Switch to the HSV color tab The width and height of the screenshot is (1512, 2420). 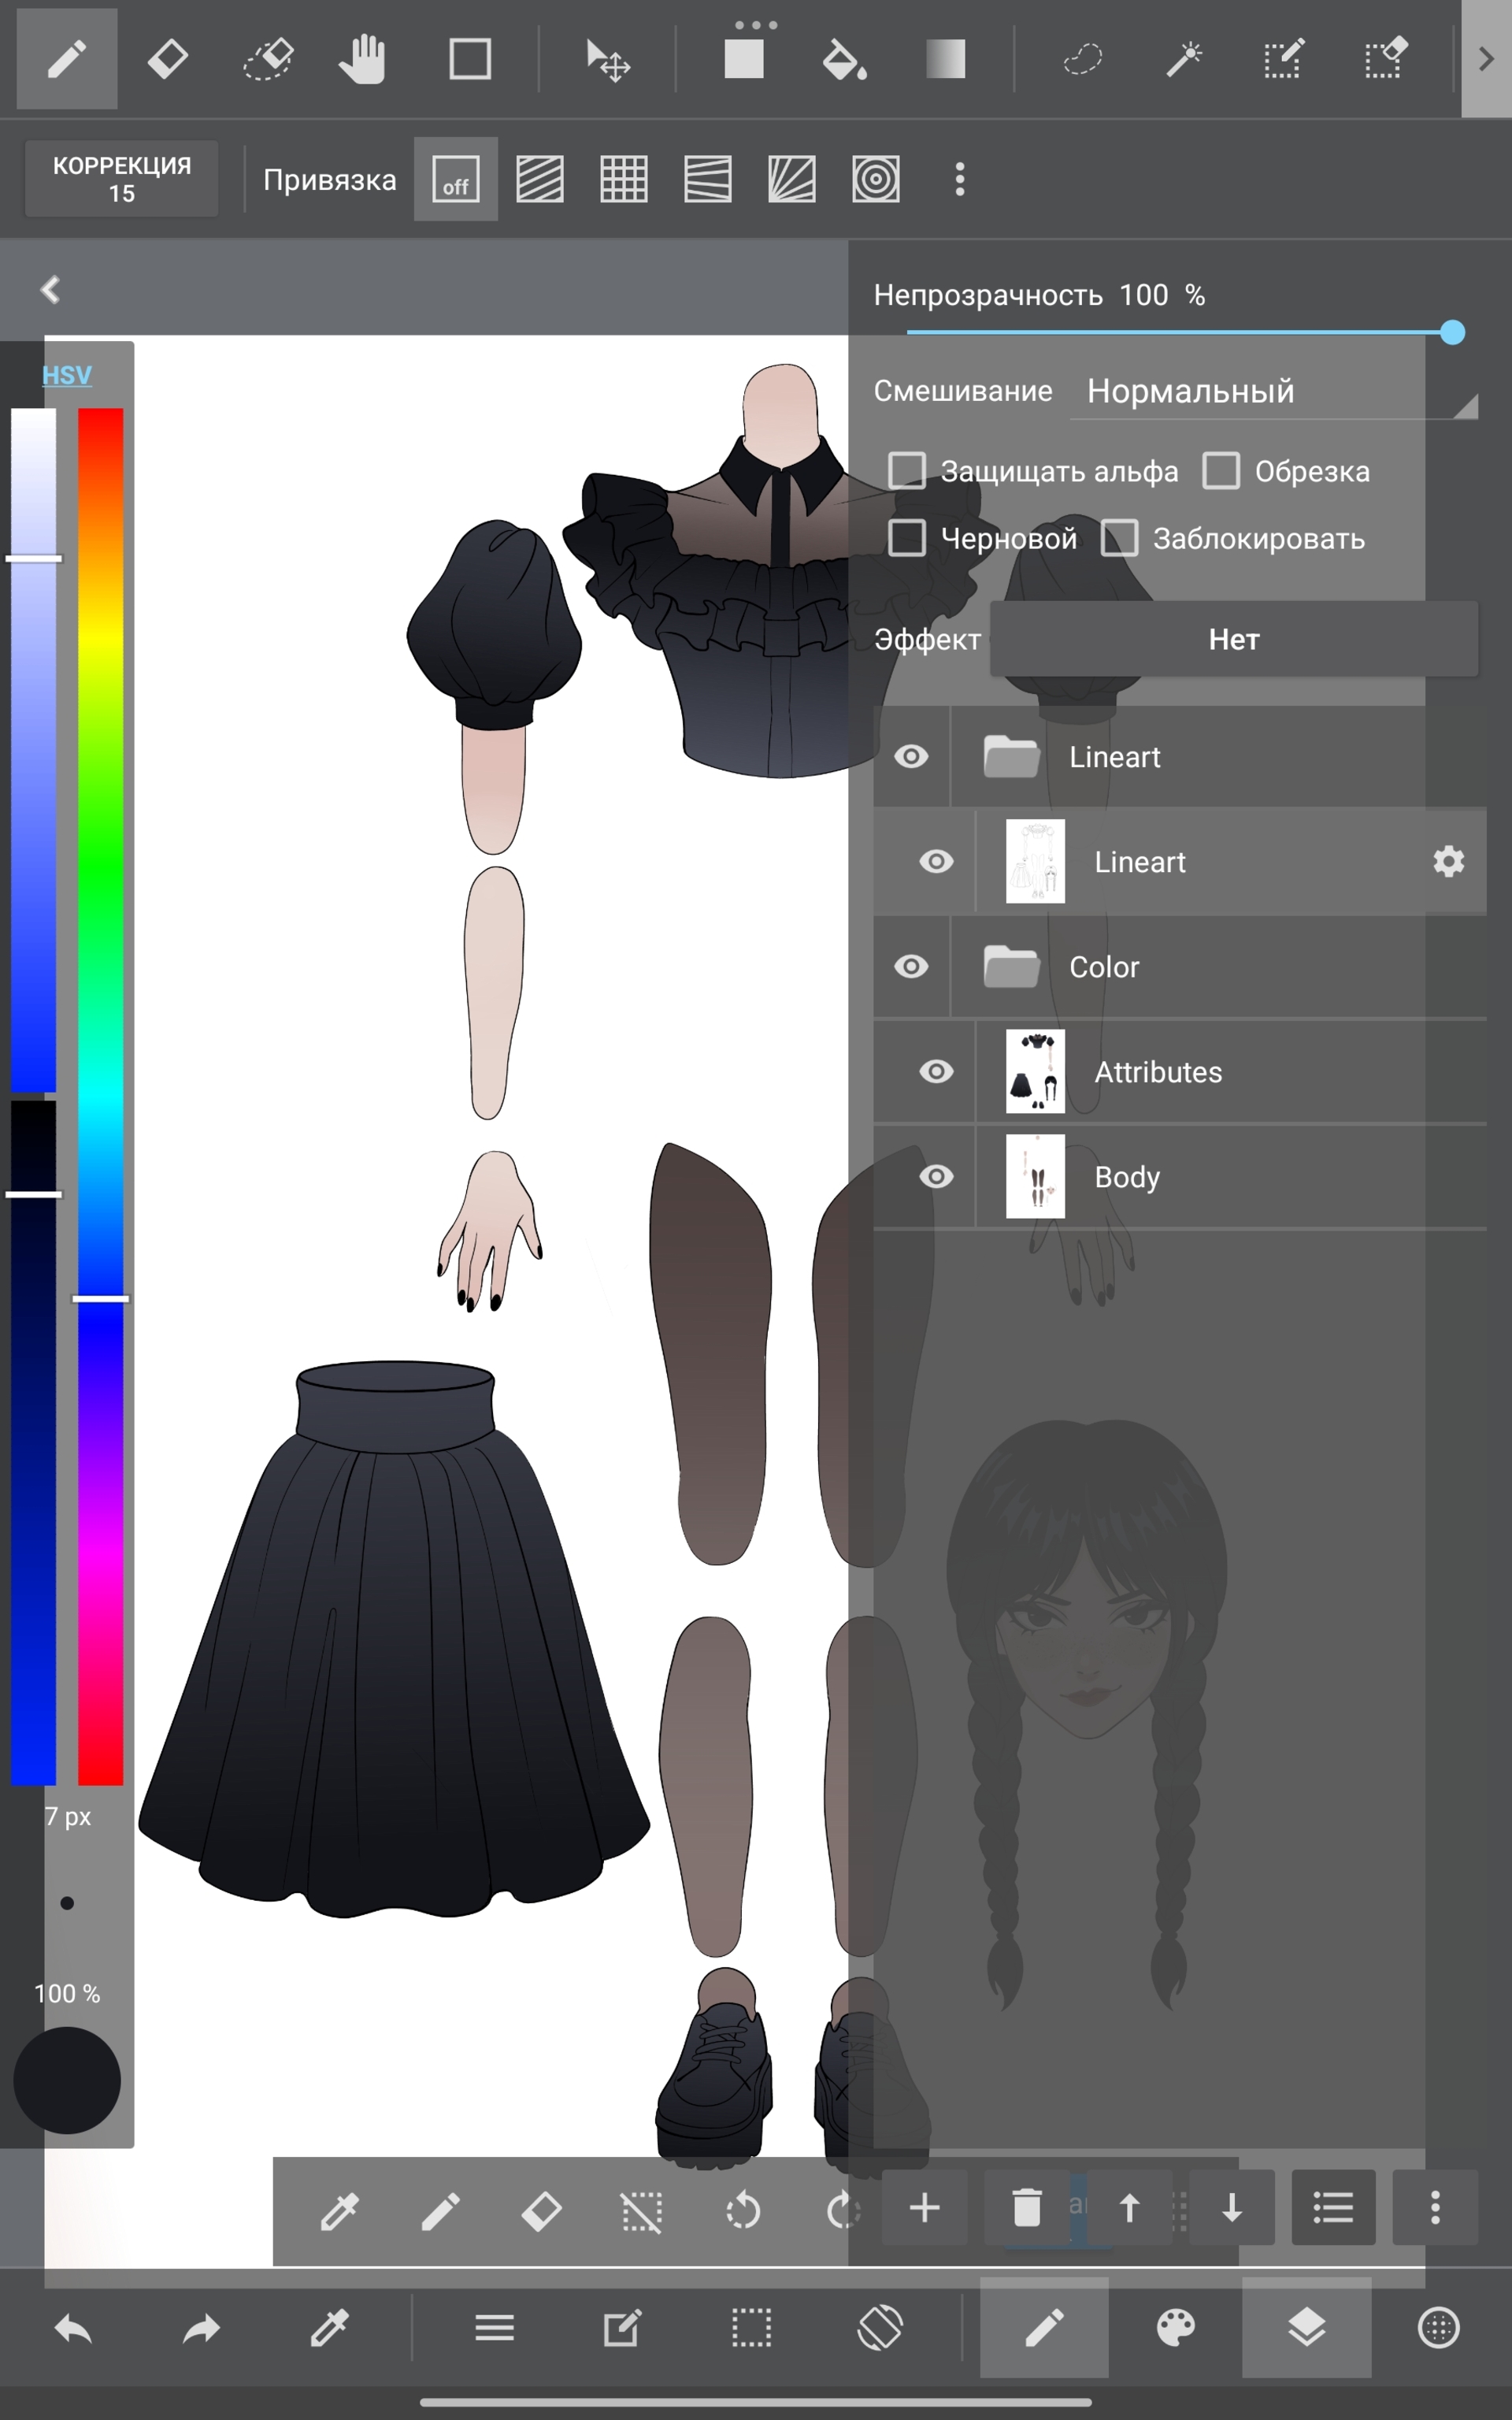(x=67, y=375)
